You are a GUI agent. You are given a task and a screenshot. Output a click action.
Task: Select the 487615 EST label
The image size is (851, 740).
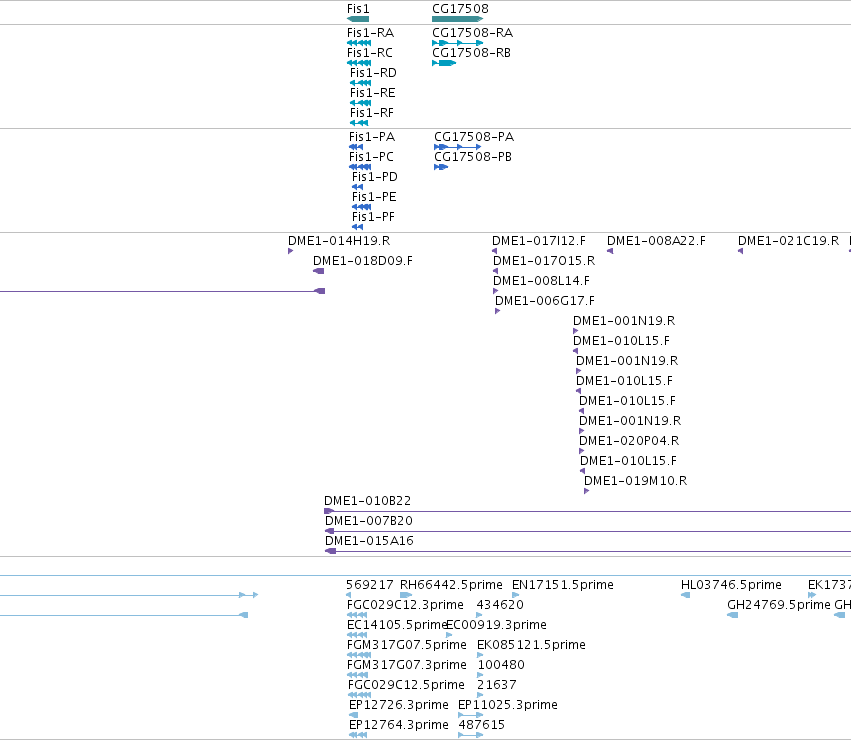pyautogui.click(x=481, y=725)
